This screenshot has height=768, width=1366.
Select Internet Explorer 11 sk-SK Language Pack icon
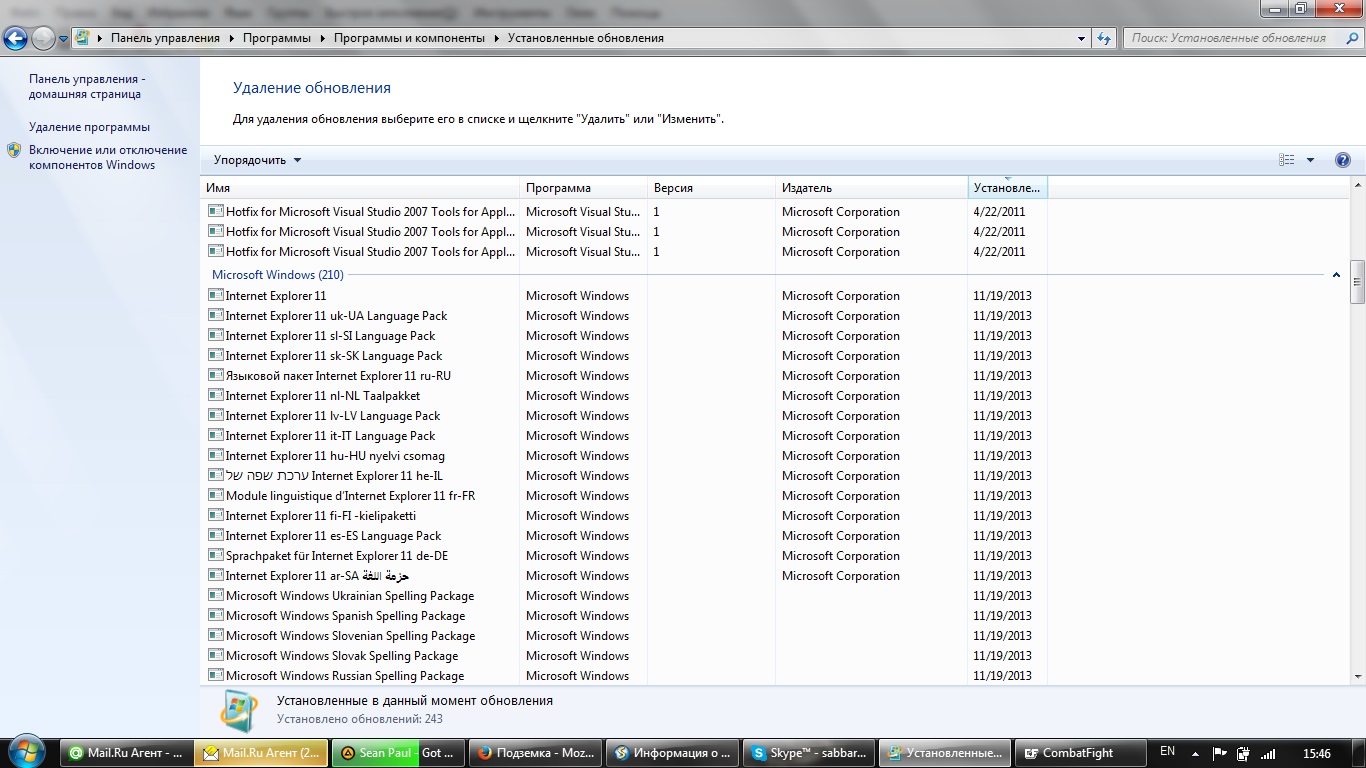[x=215, y=355]
